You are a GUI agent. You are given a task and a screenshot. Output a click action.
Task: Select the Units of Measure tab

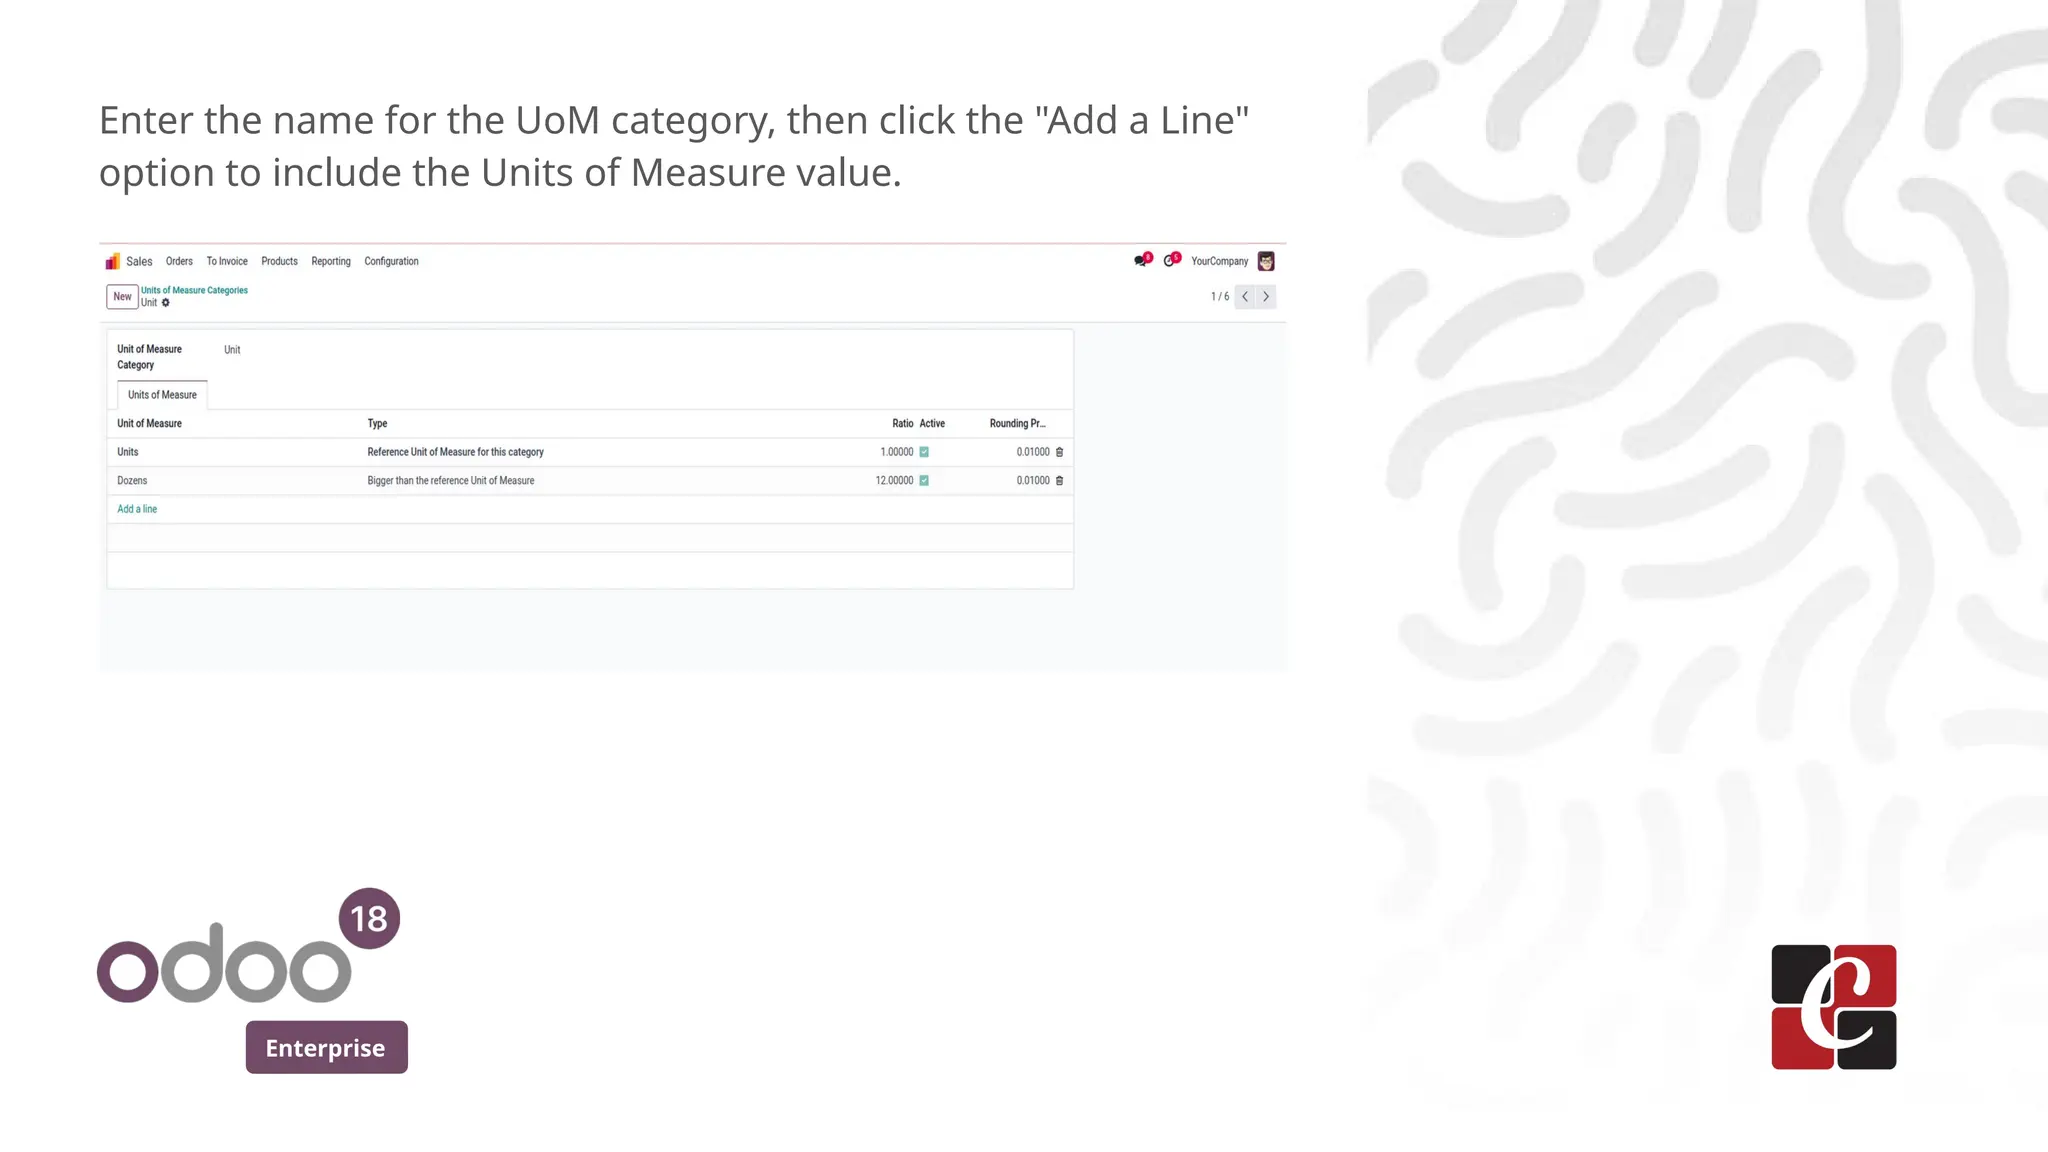point(162,395)
